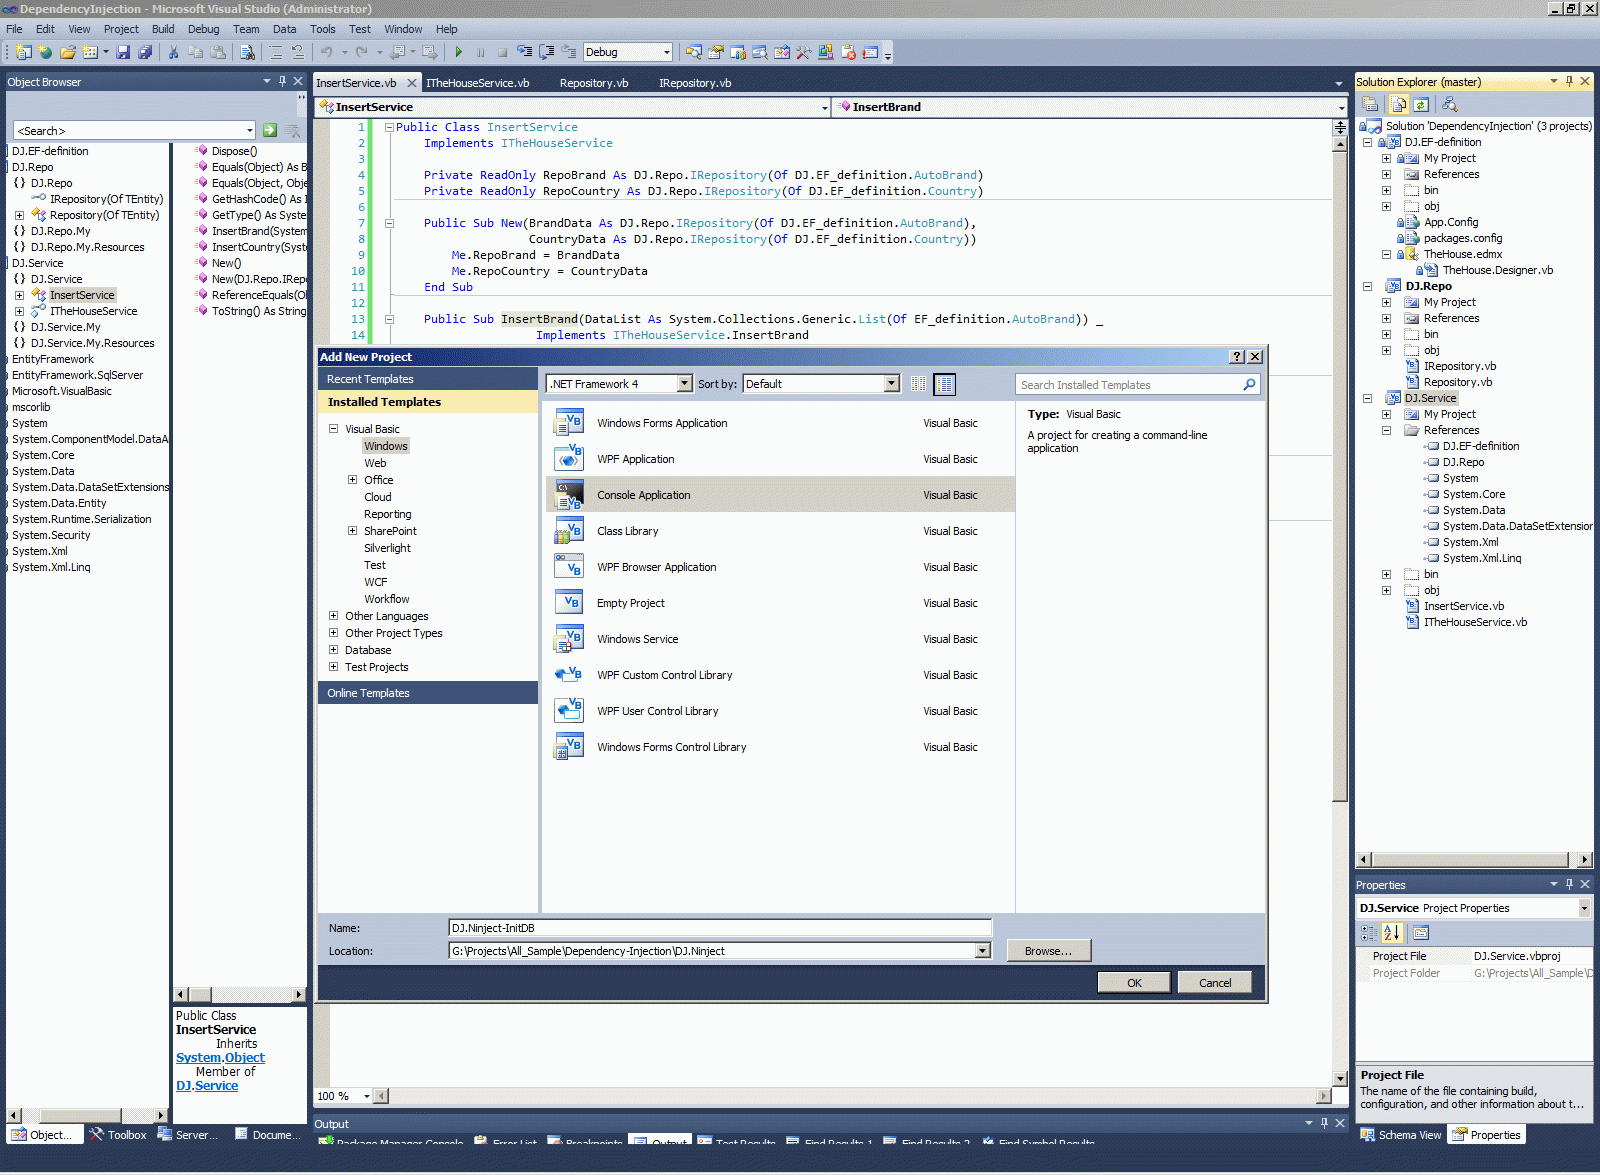Expand Other Languages in template tree
Image resolution: width=1600 pixels, height=1175 pixels.
pos(334,616)
